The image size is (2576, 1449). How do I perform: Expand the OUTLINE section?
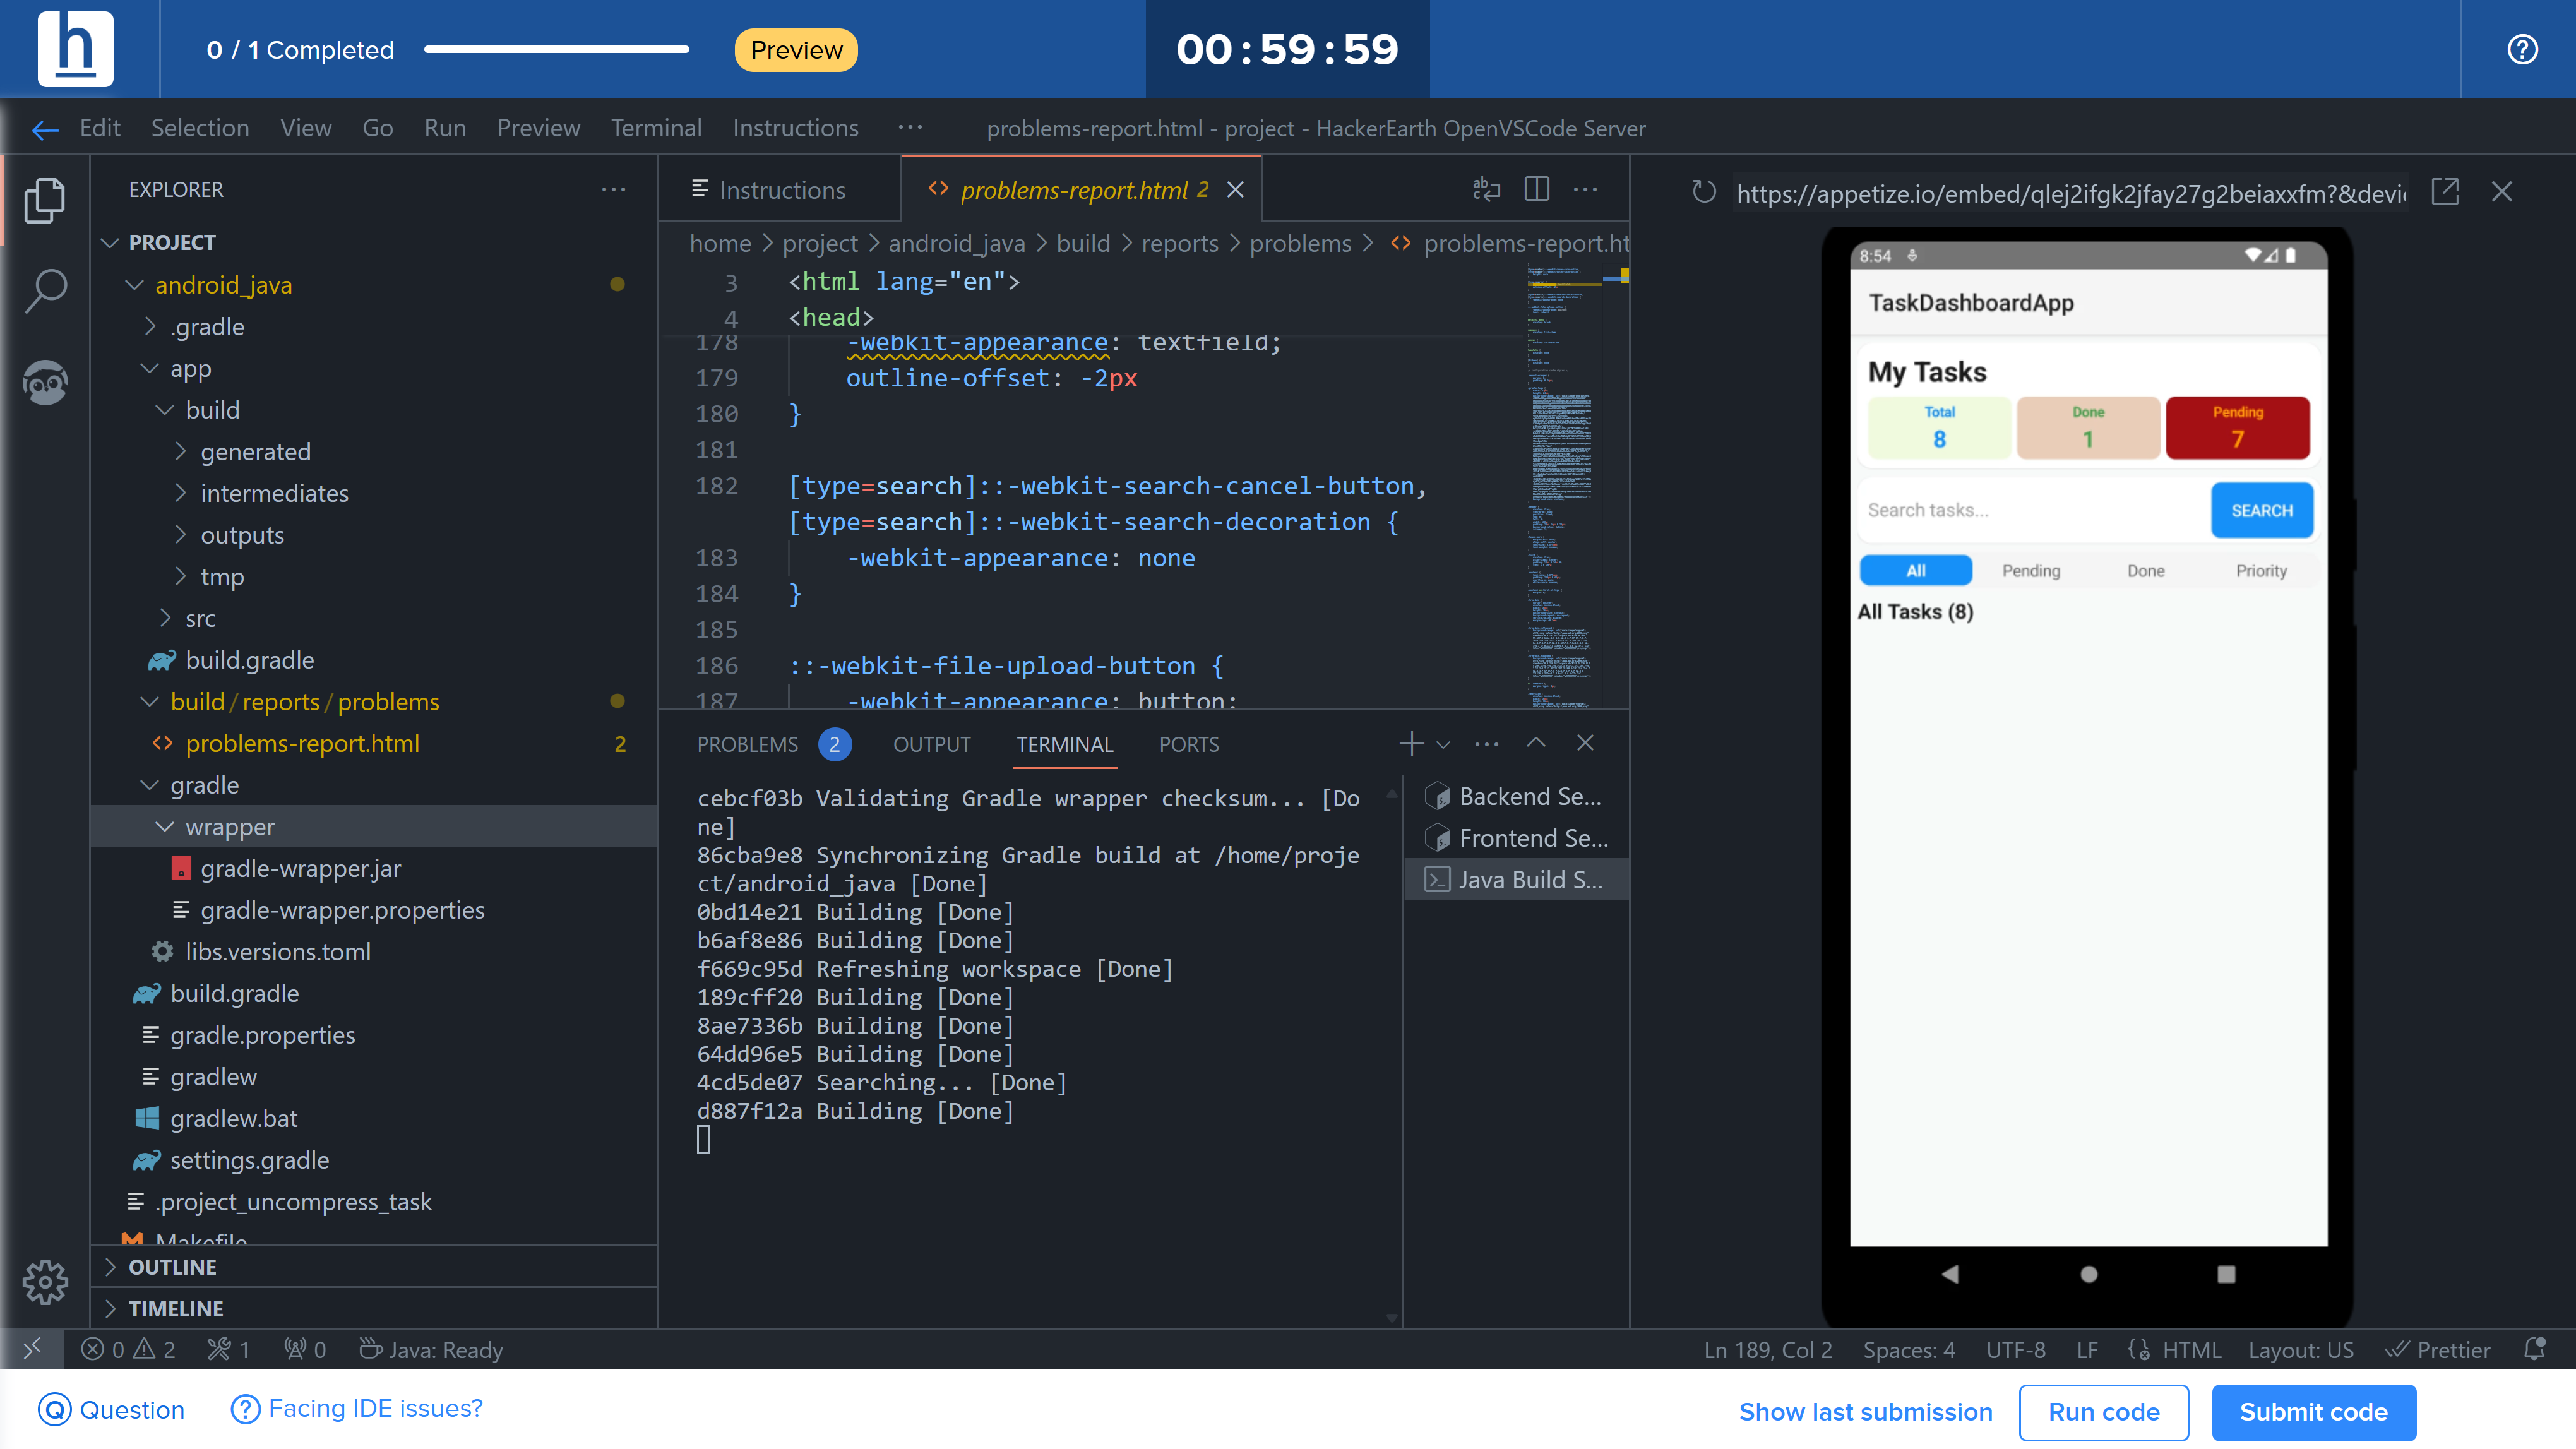coord(172,1267)
